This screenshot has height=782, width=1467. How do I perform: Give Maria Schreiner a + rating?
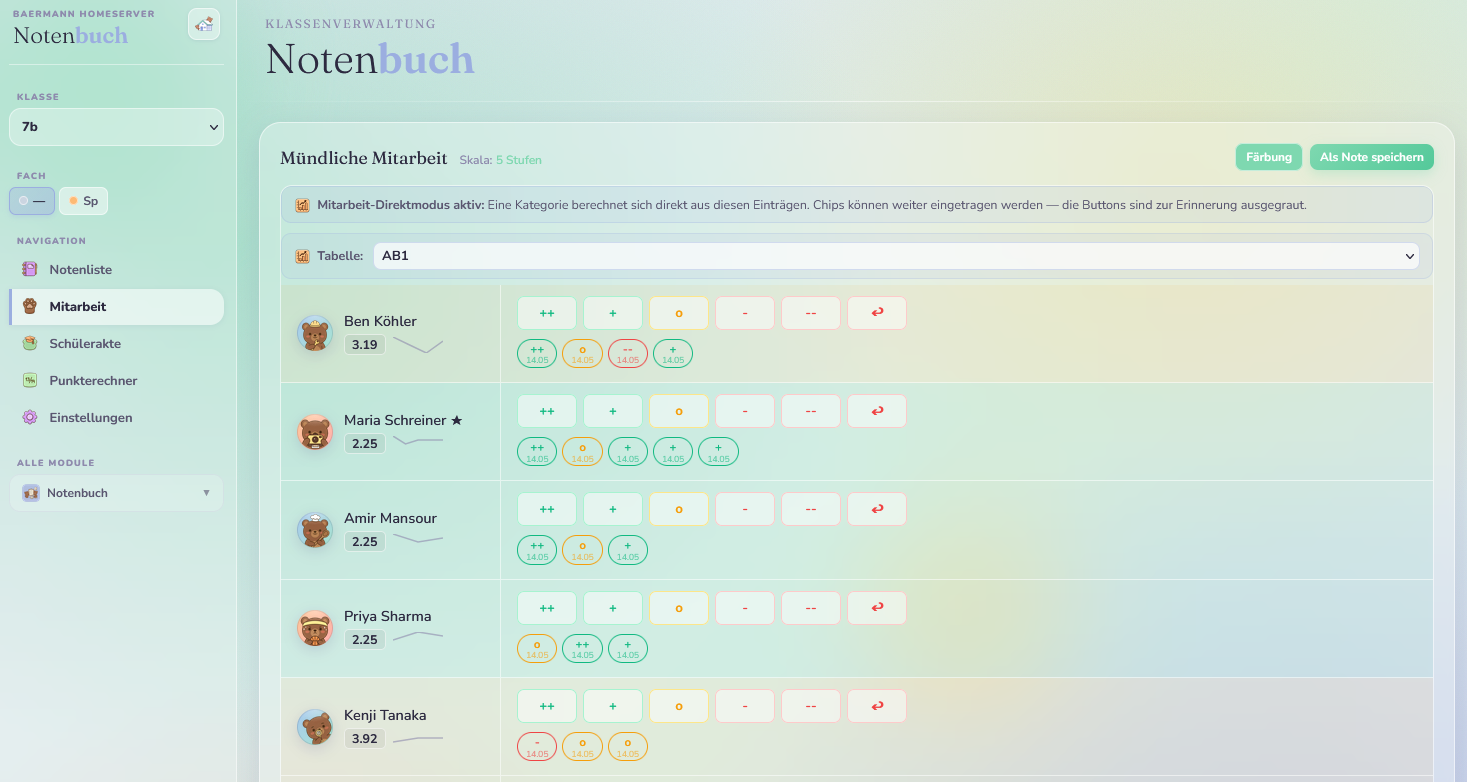[613, 411]
